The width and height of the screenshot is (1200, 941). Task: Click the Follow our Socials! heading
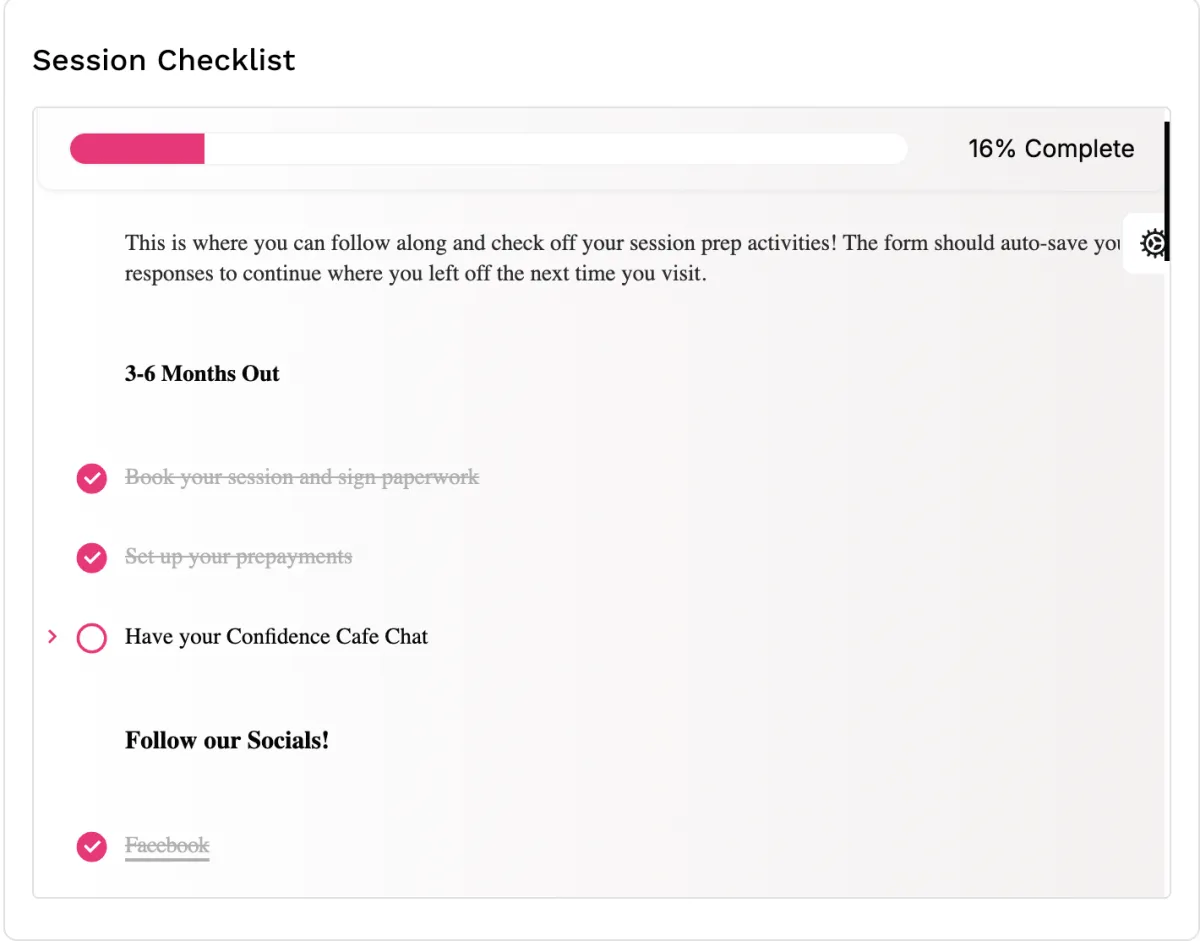point(227,741)
